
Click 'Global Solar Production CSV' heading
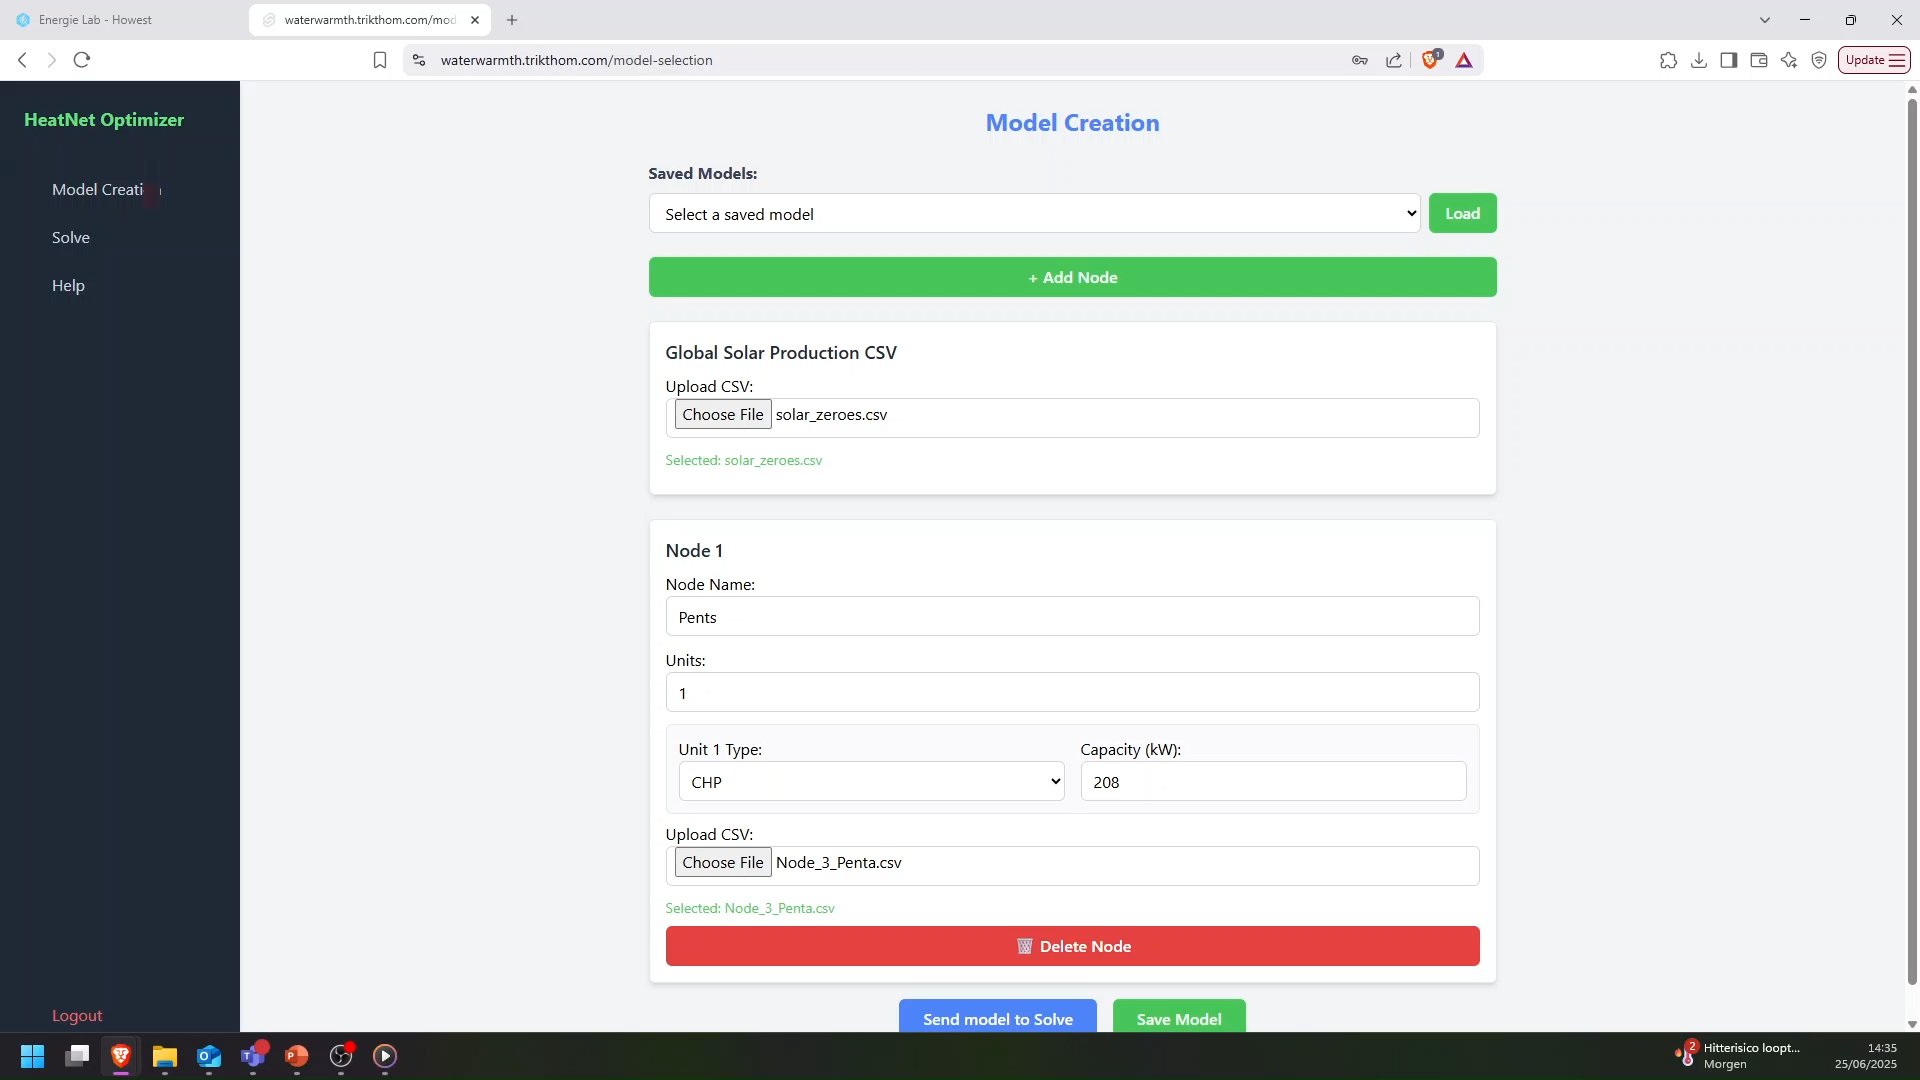coord(780,352)
